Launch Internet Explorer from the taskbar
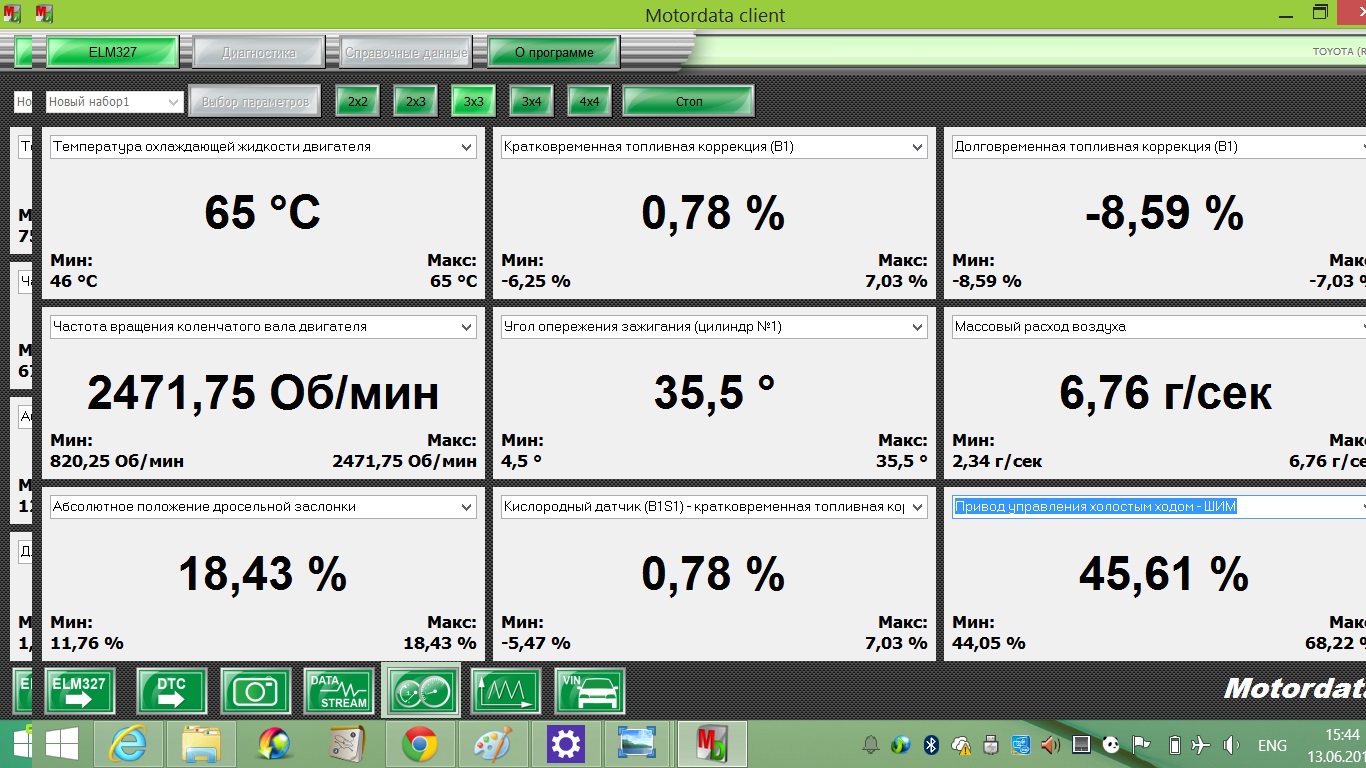The height and width of the screenshot is (768, 1366). (x=128, y=745)
